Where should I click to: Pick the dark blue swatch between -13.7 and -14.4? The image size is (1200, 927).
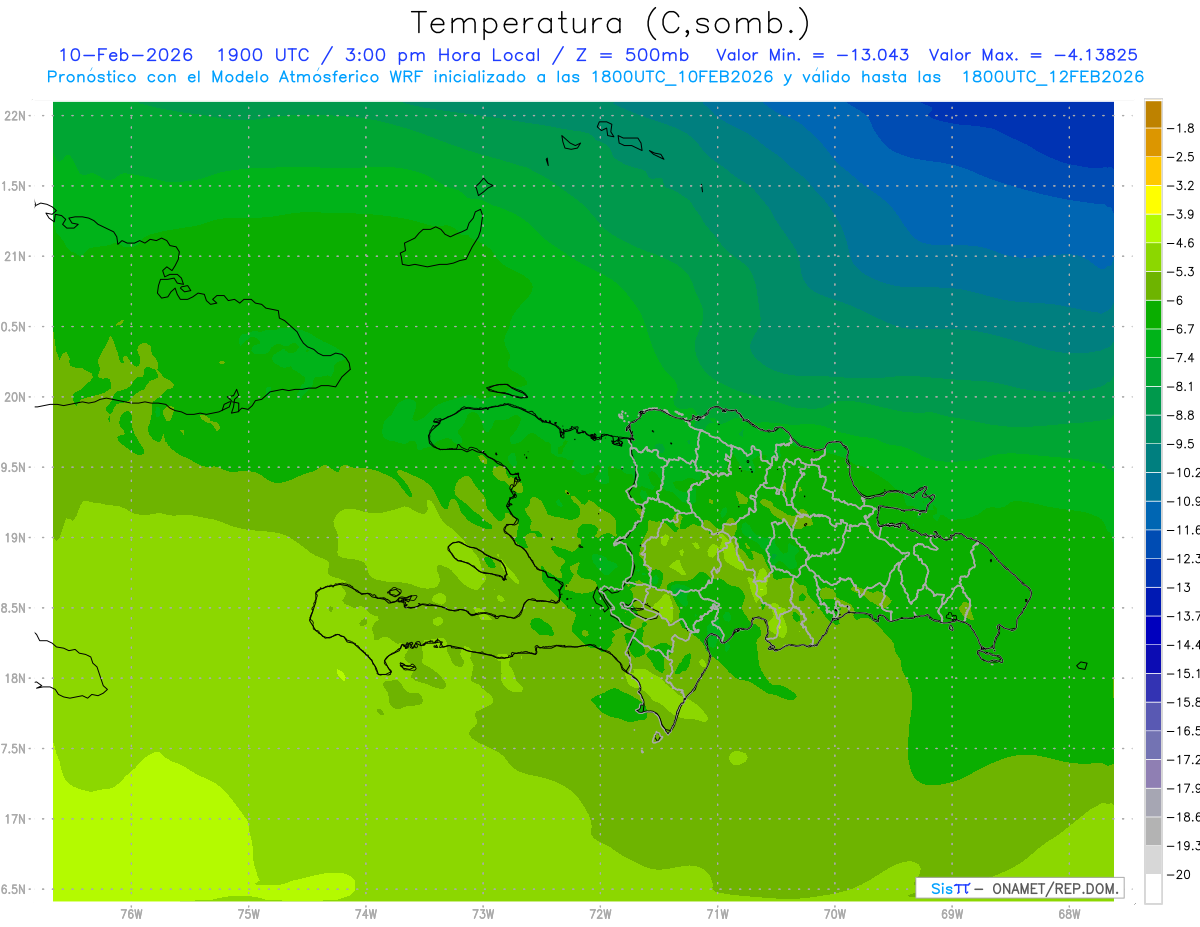1153,630
